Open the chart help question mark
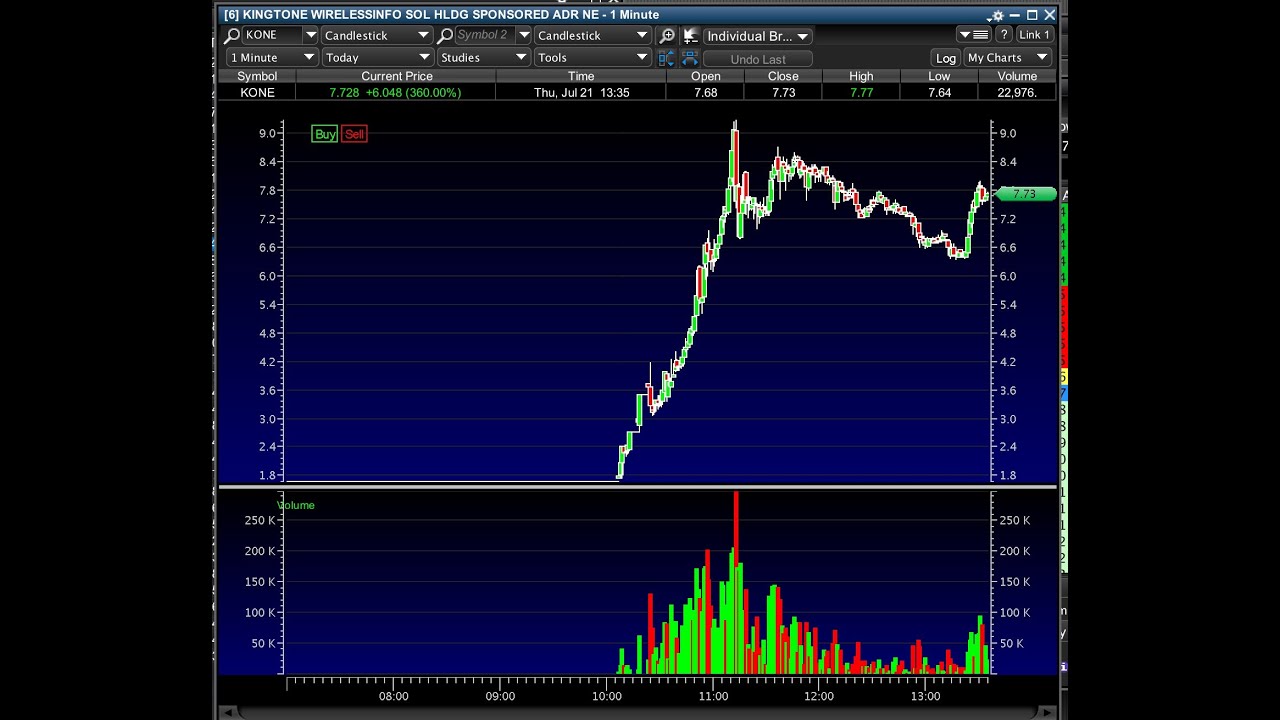Image resolution: width=1280 pixels, height=720 pixels. [x=1004, y=35]
